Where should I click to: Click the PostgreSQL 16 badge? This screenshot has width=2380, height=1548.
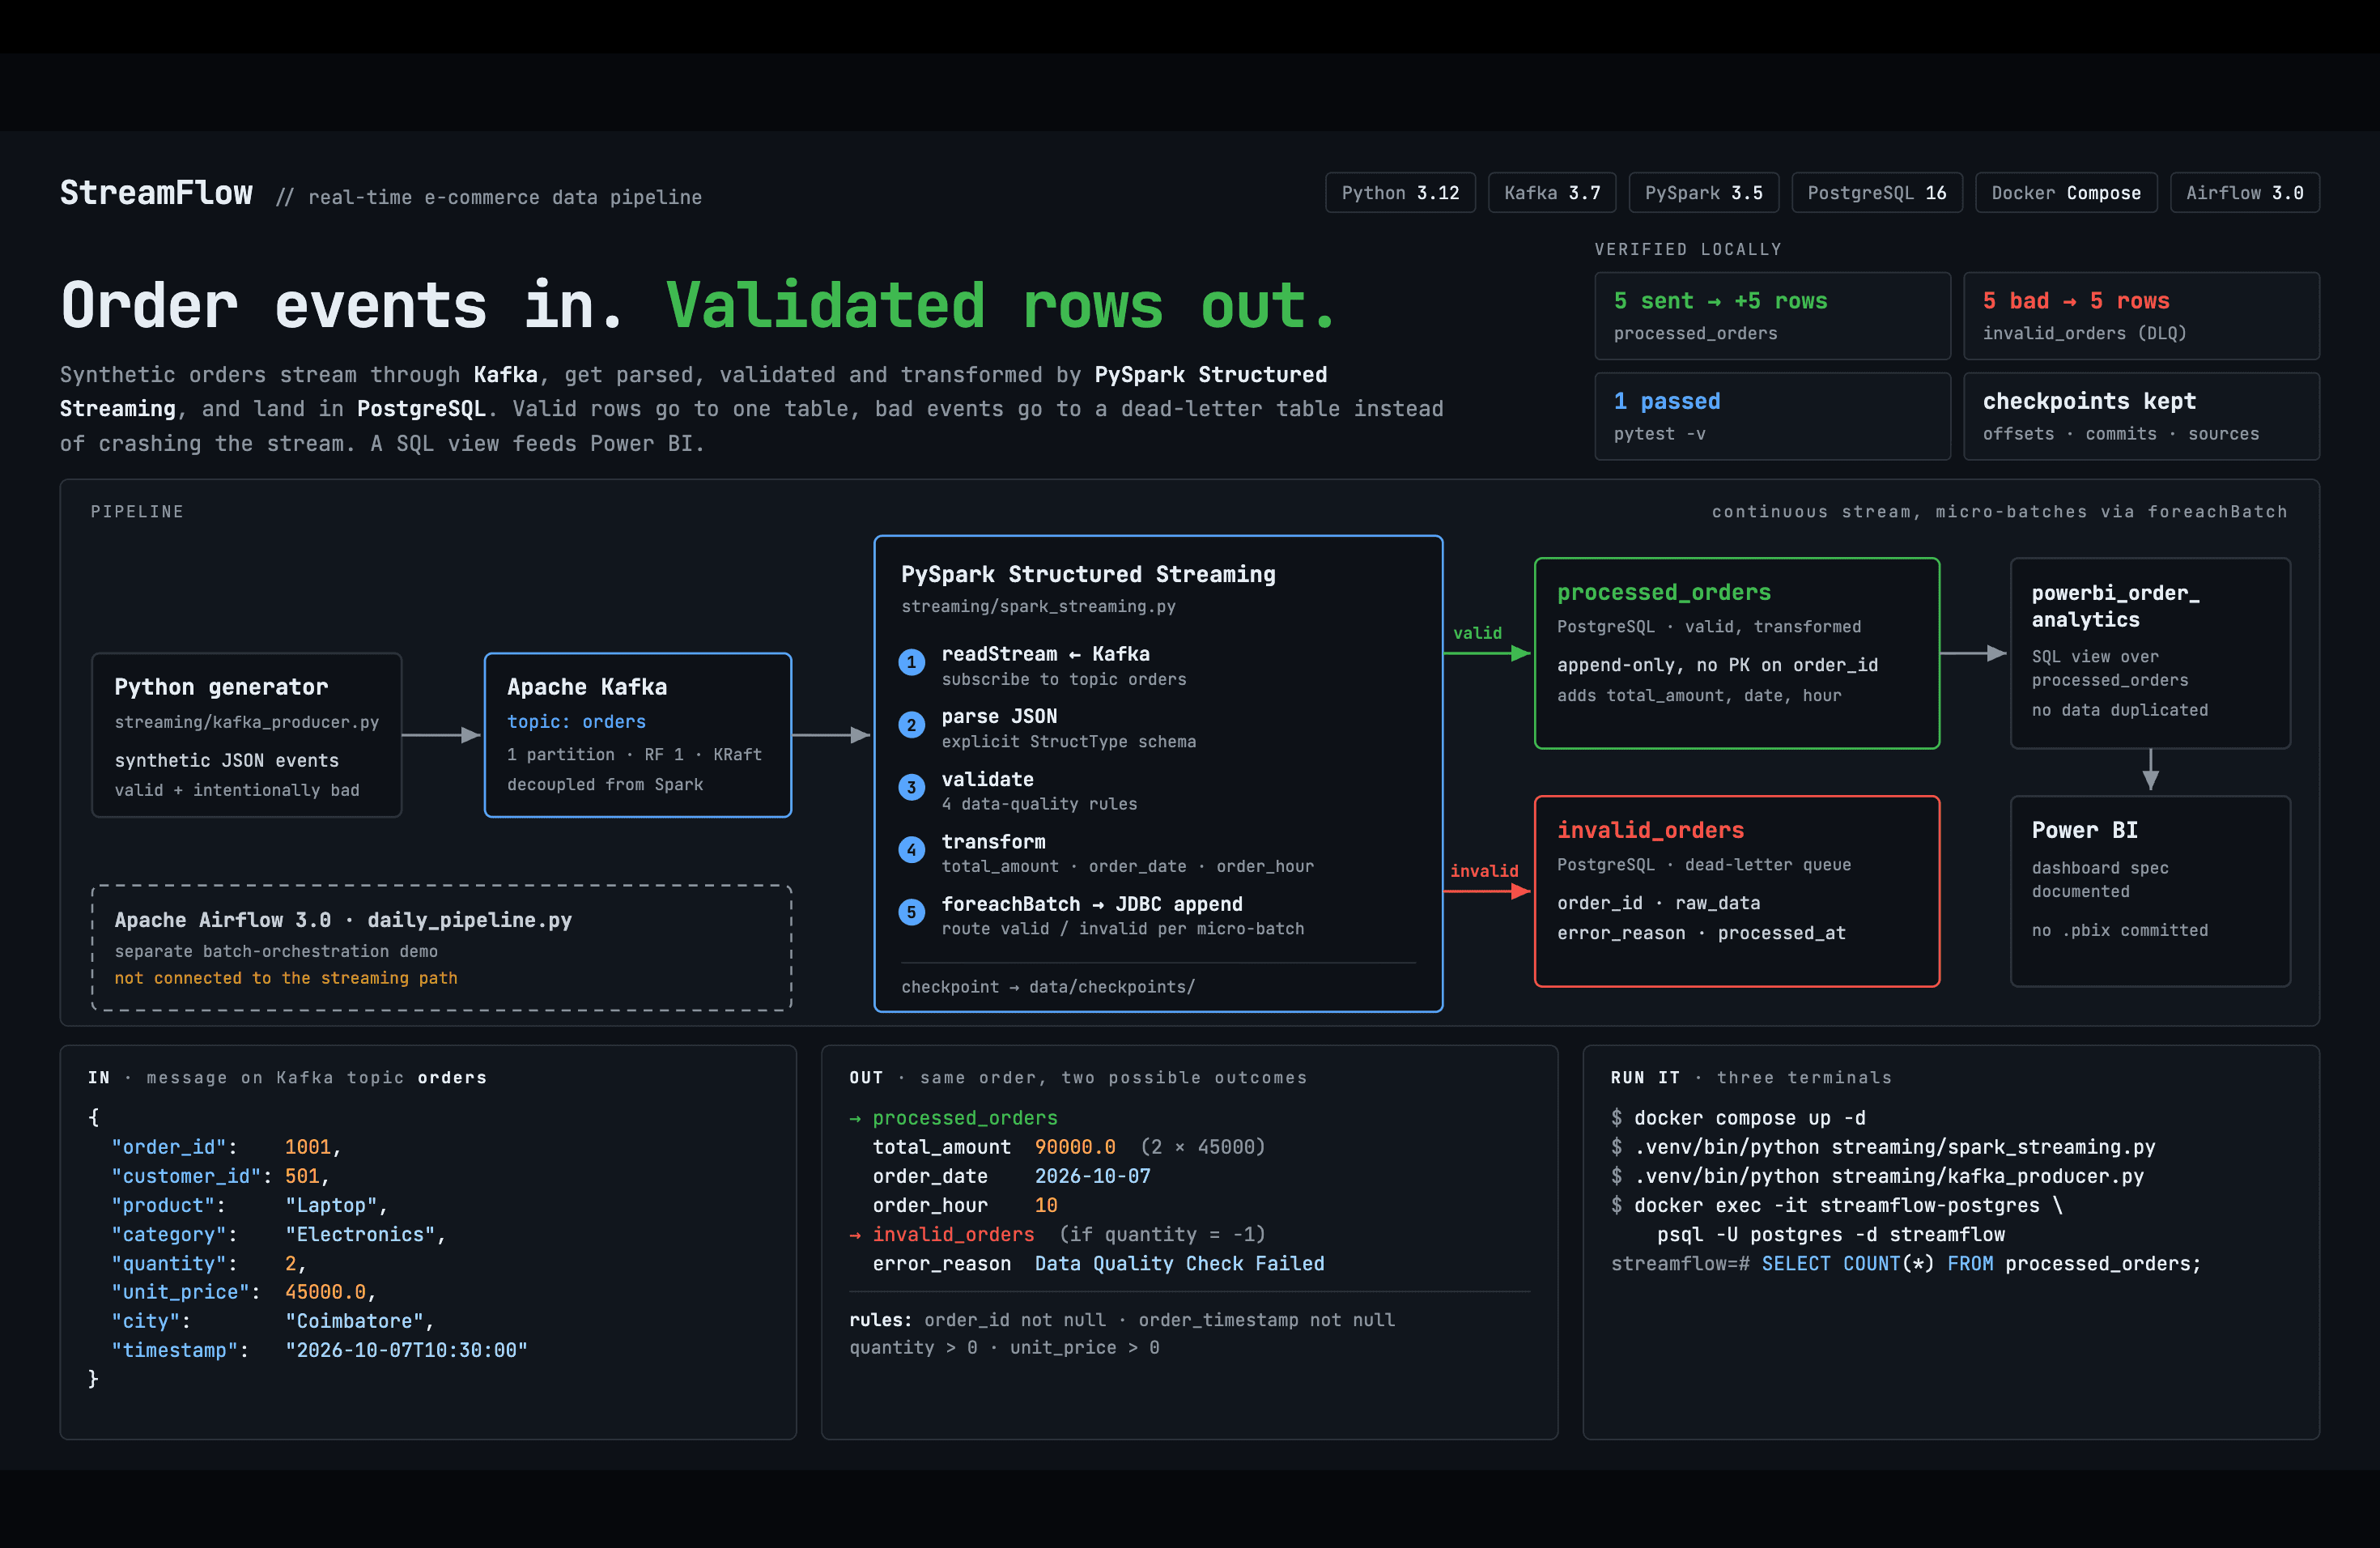(x=1877, y=193)
